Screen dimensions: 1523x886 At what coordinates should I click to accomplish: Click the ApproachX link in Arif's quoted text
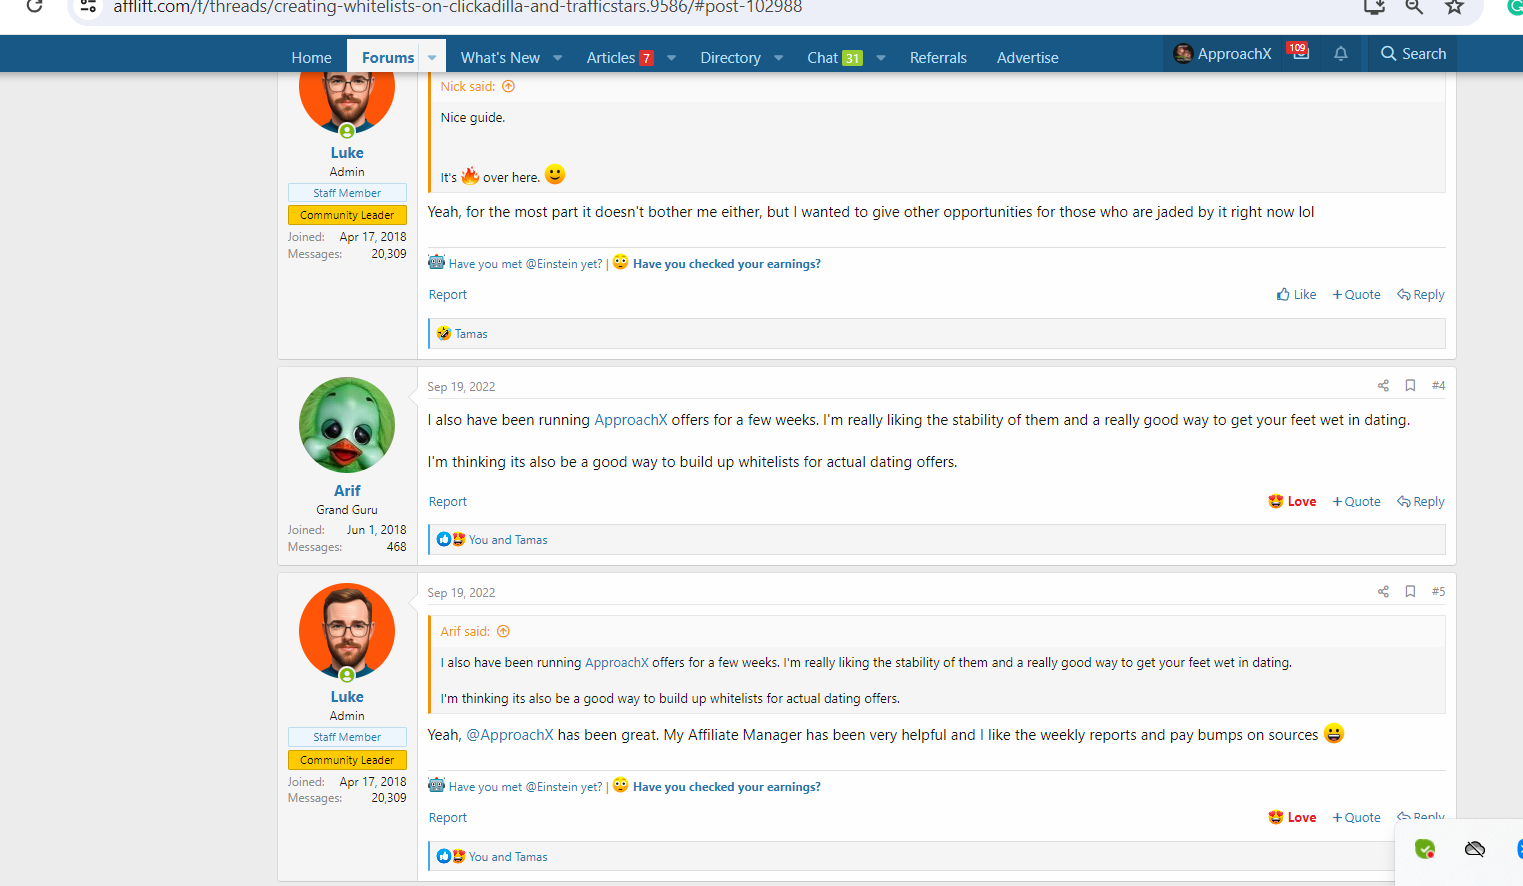[617, 663]
